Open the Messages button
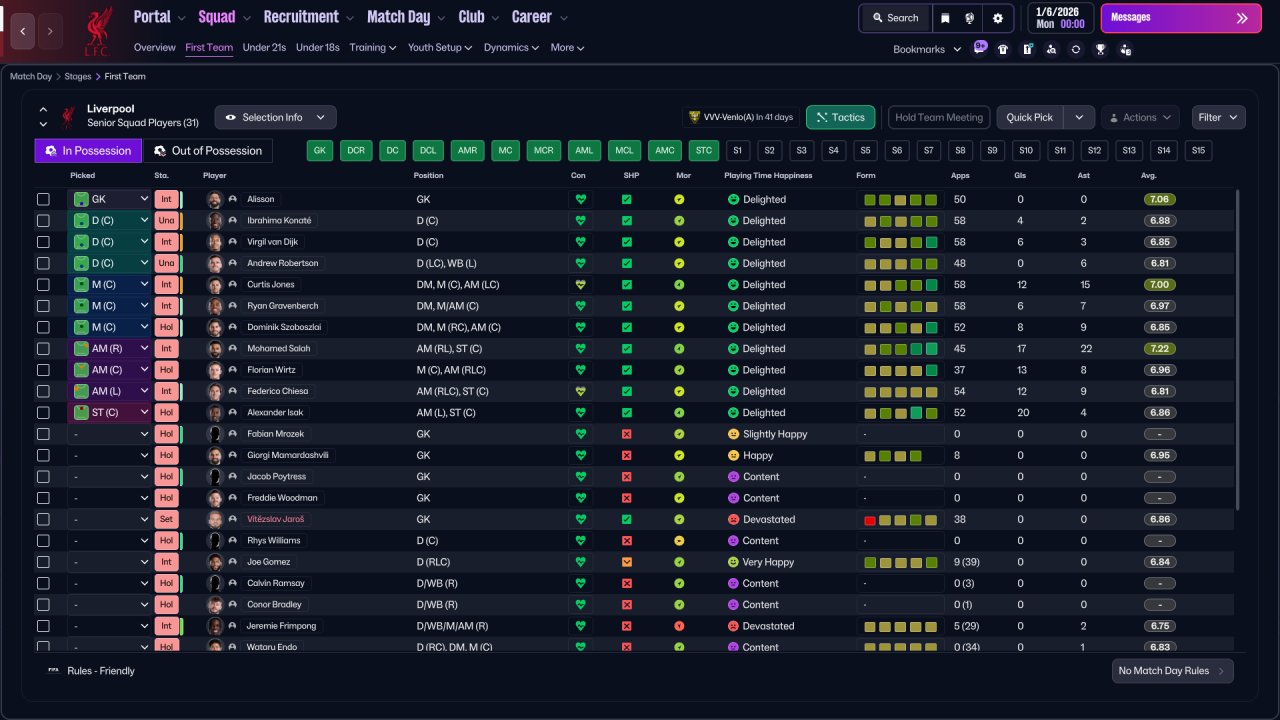This screenshot has height=720, width=1280. (x=1180, y=18)
